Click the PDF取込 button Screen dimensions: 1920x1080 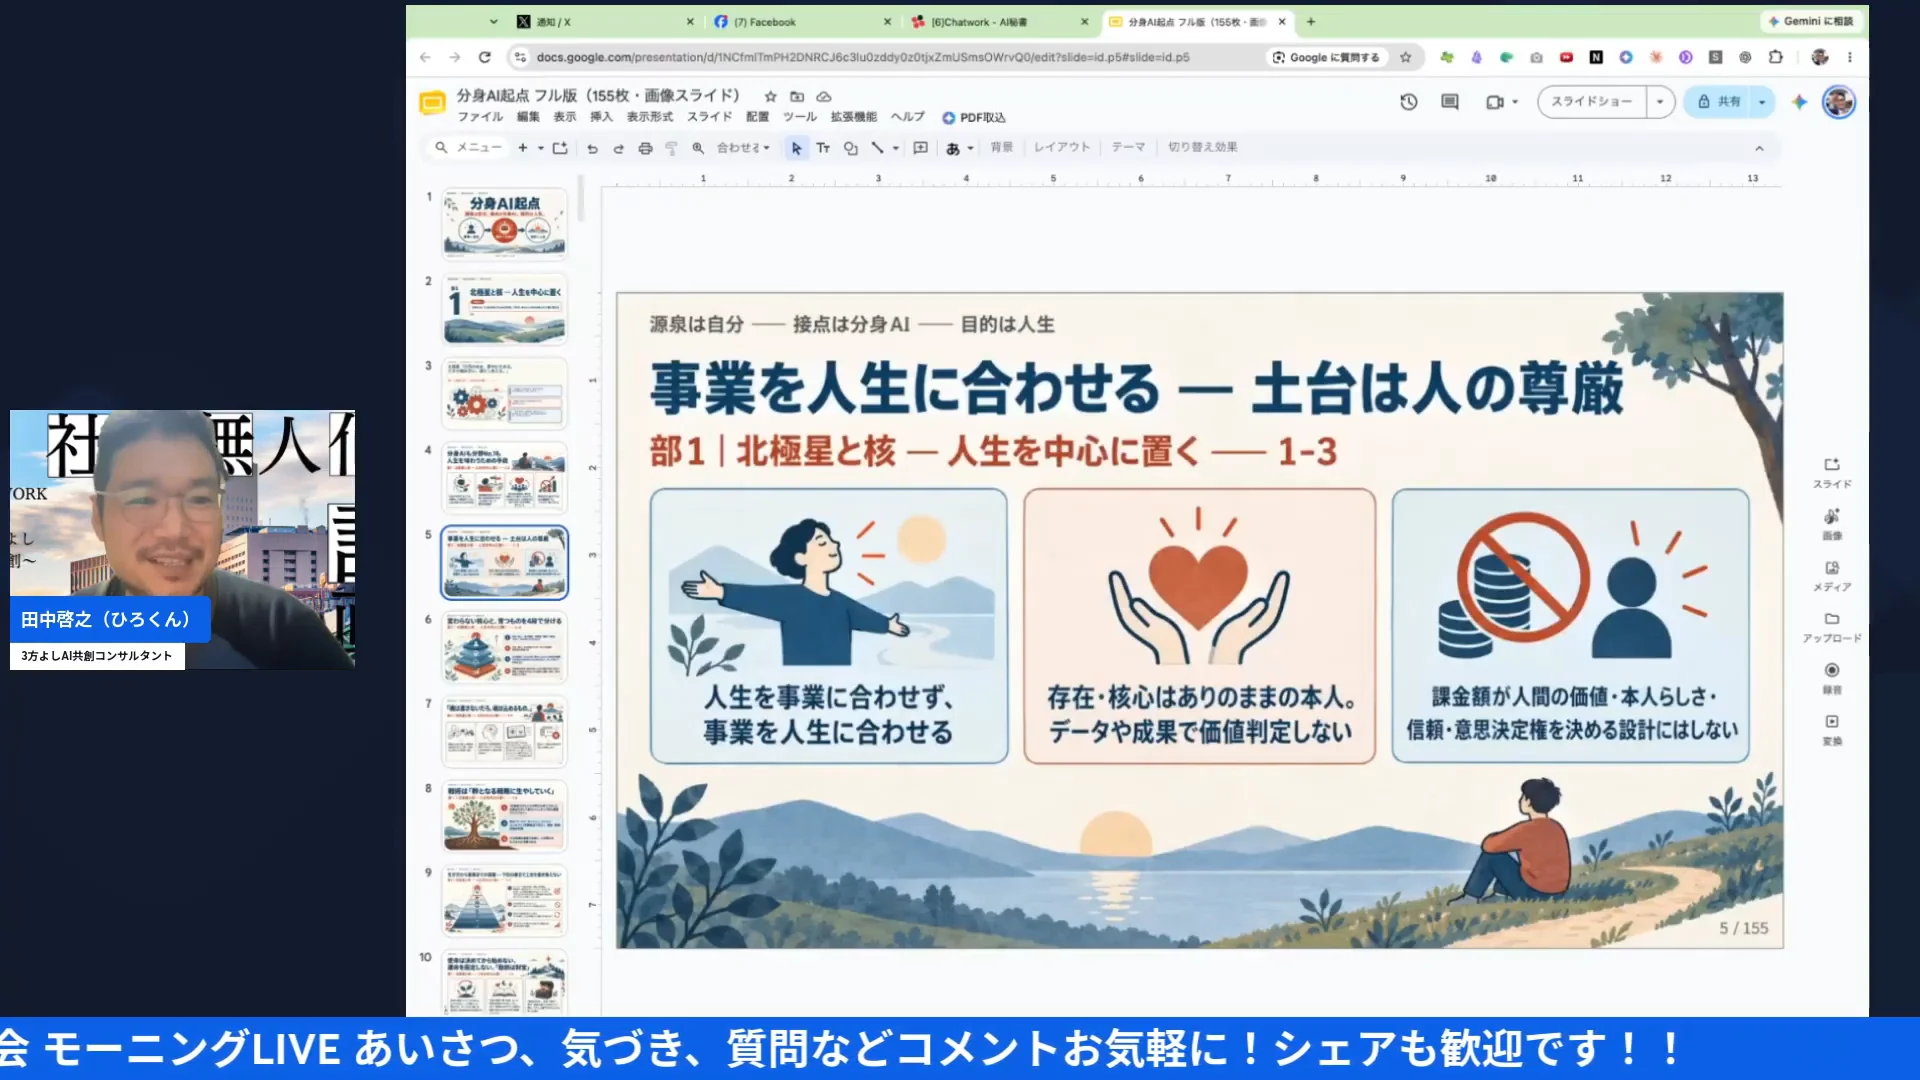[974, 118]
